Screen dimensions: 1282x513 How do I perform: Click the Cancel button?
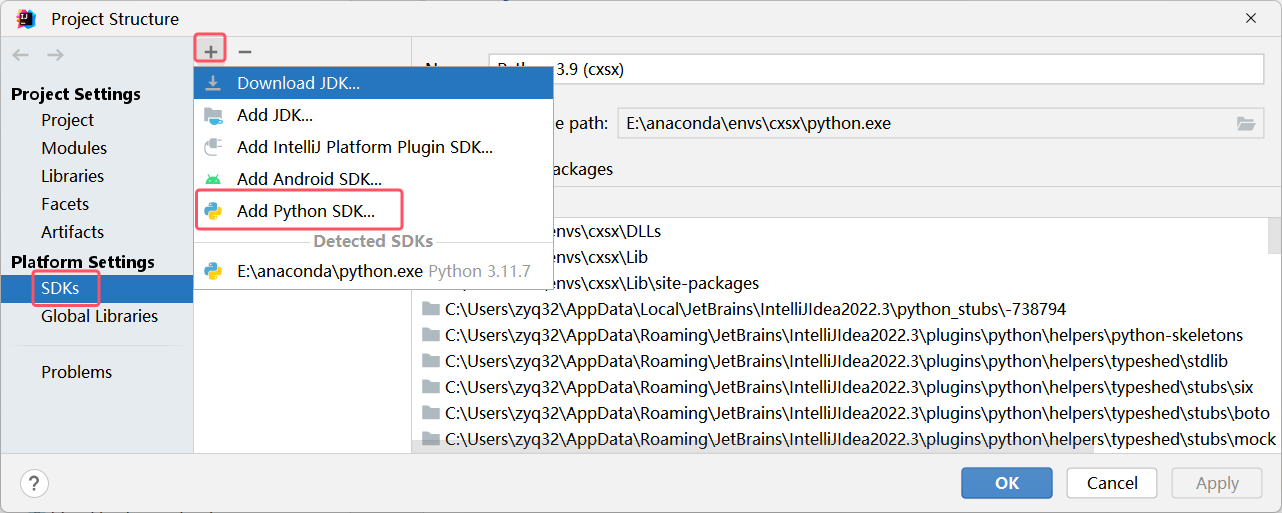pos(1112,483)
